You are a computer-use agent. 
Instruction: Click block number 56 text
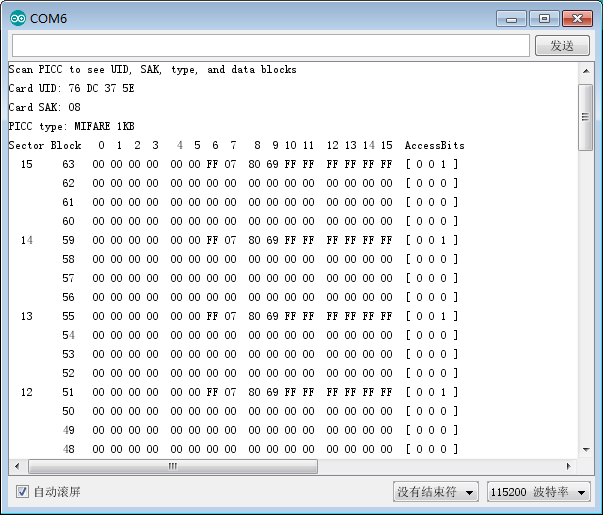tap(68, 297)
